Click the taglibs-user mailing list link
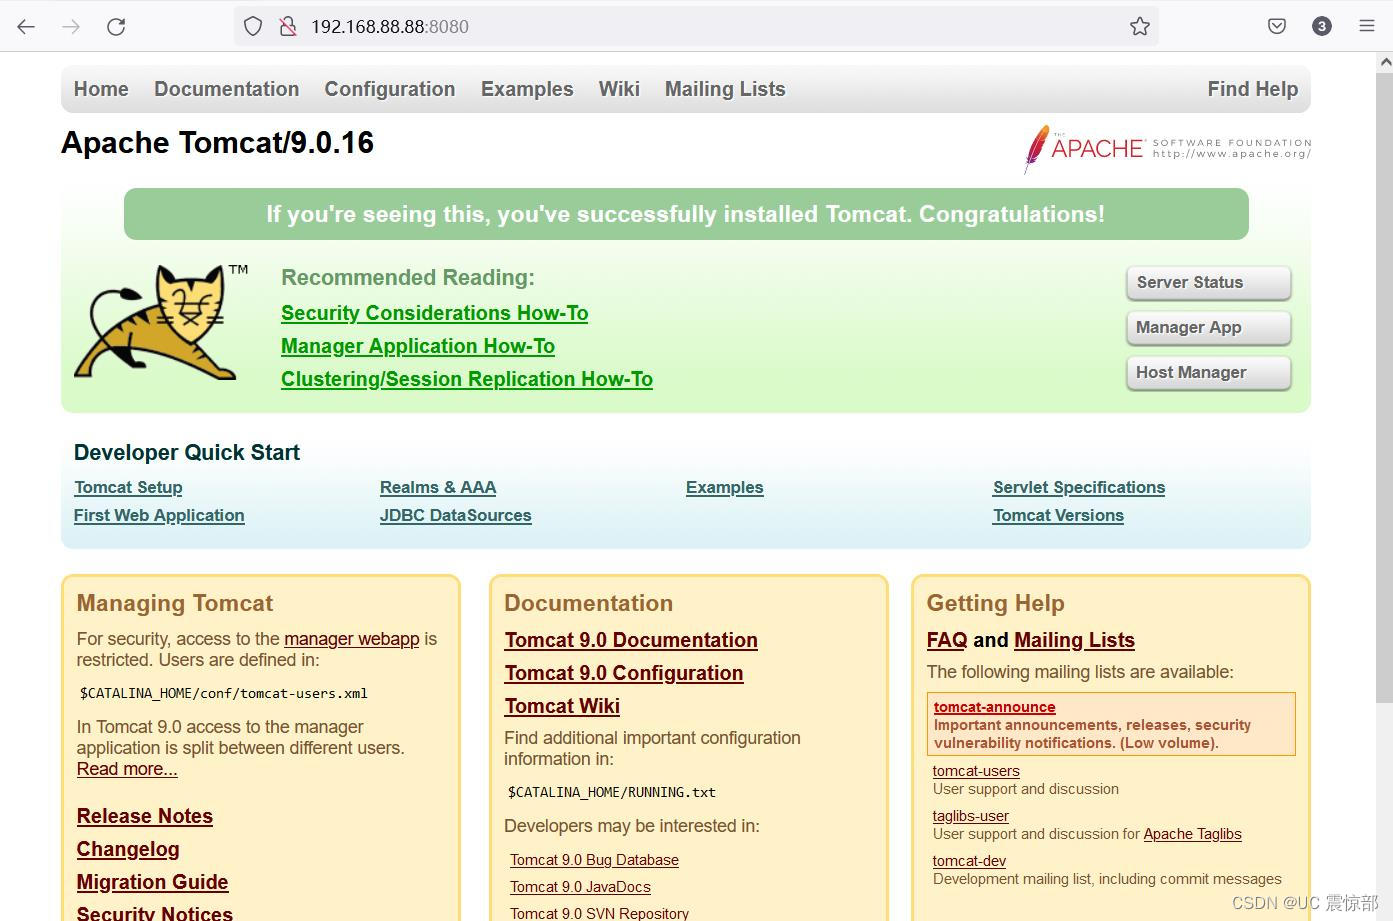This screenshot has height=921, width=1393. tap(971, 816)
